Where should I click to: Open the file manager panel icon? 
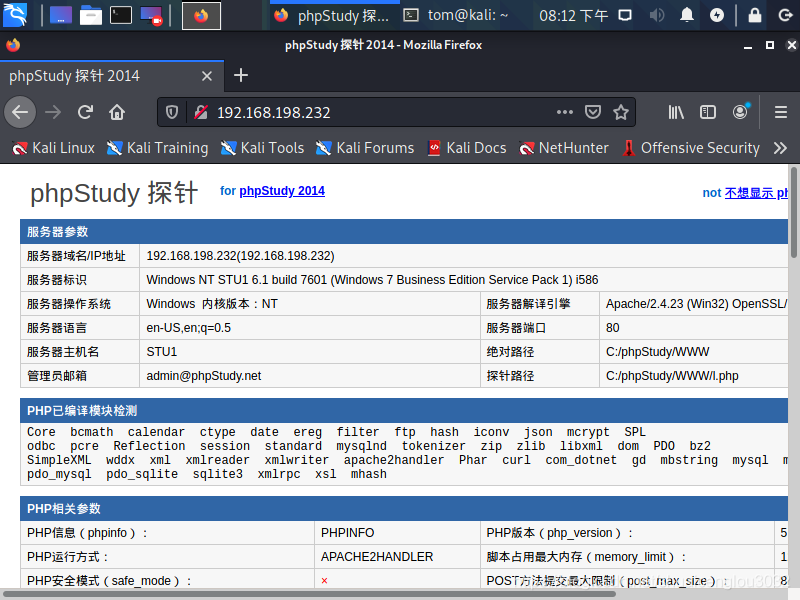click(90, 15)
